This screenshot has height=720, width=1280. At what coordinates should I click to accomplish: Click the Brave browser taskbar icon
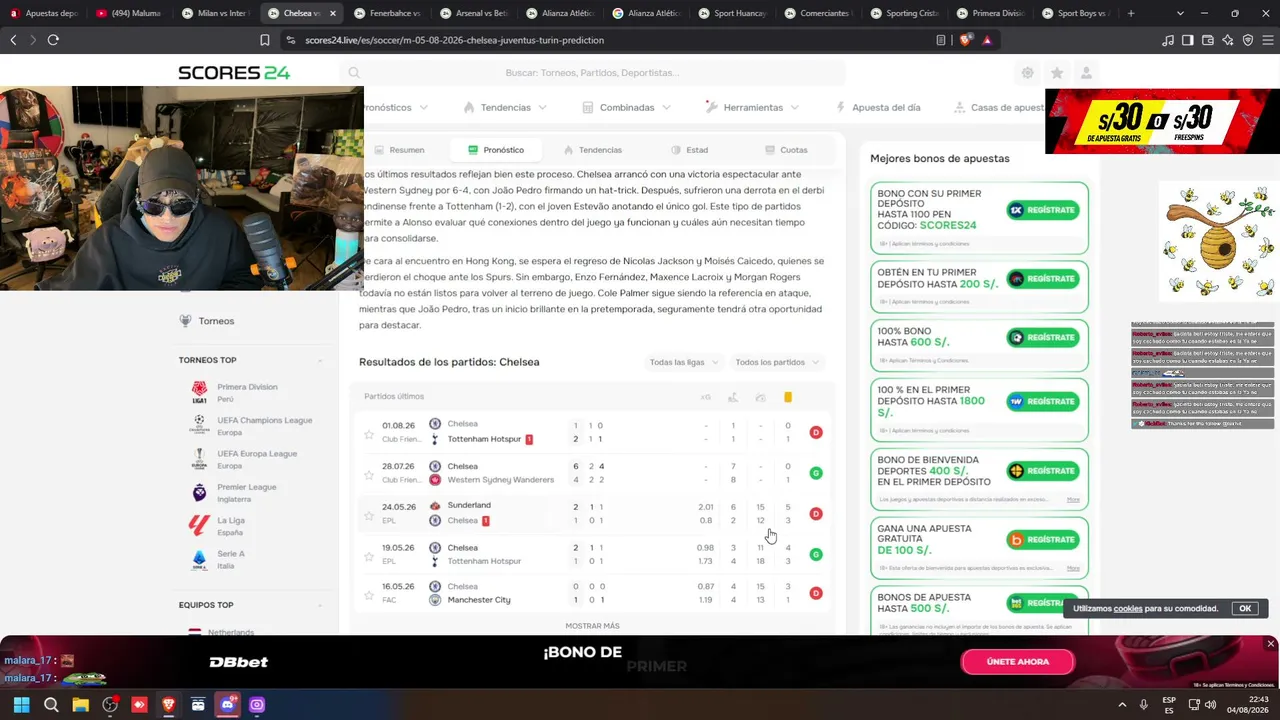(169, 705)
